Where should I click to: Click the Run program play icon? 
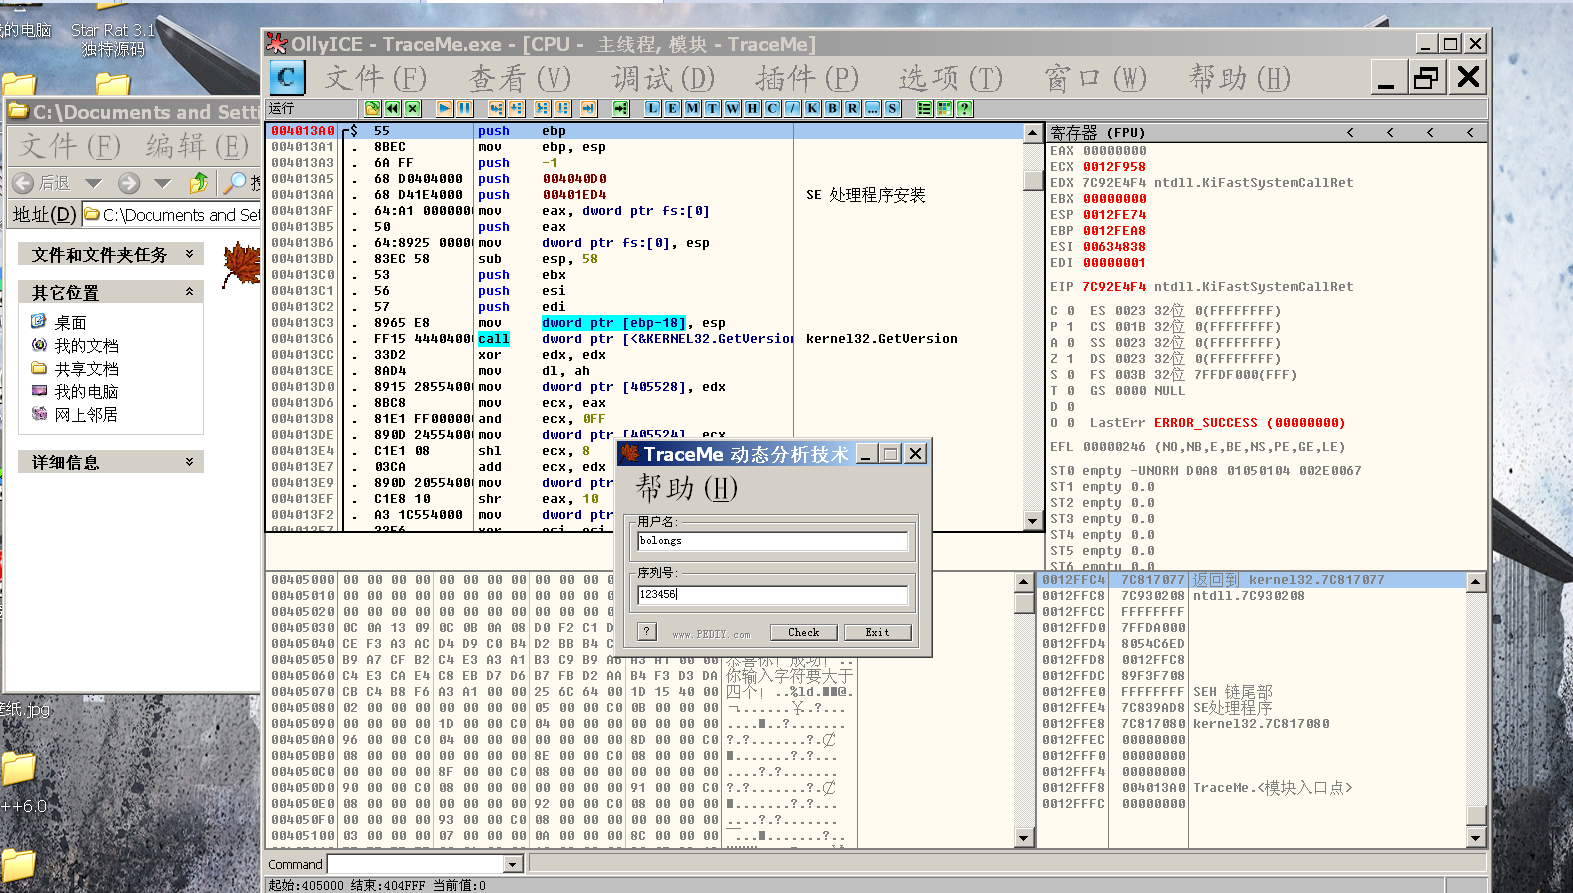point(445,108)
